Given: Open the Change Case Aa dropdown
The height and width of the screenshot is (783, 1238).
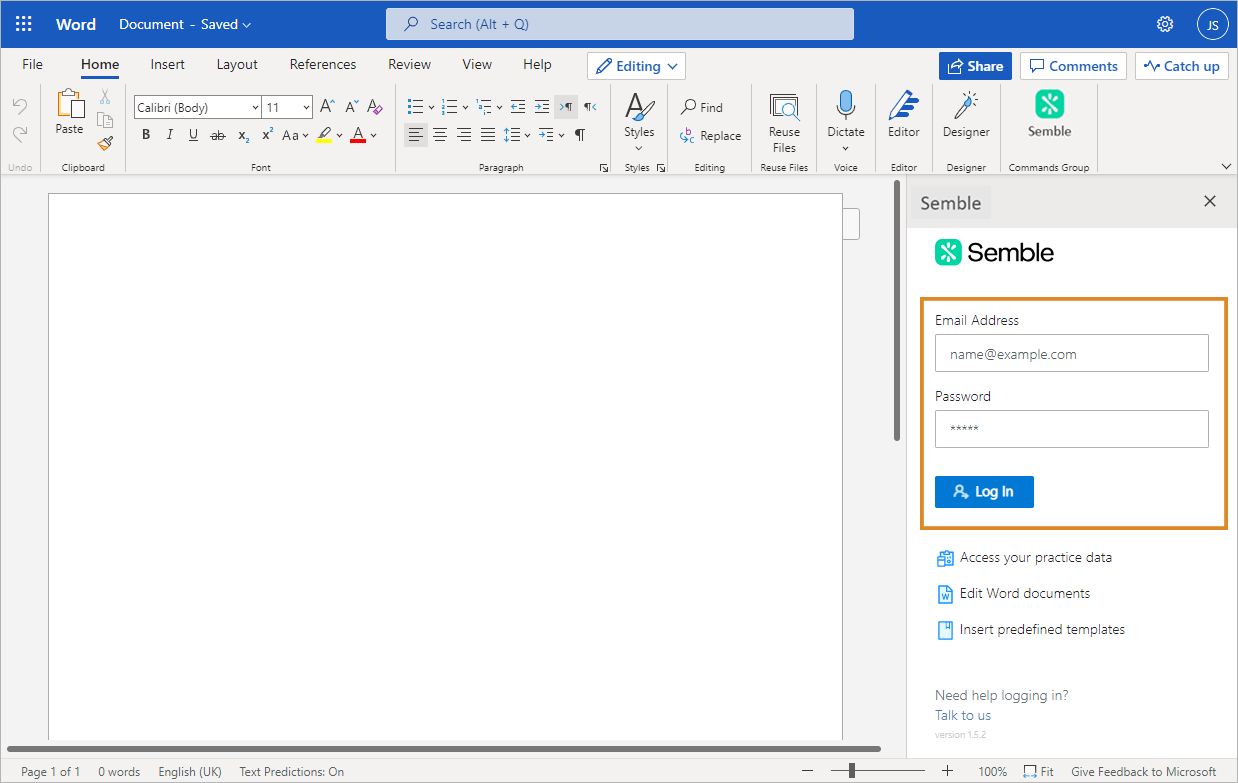Looking at the screenshot, I should [296, 135].
